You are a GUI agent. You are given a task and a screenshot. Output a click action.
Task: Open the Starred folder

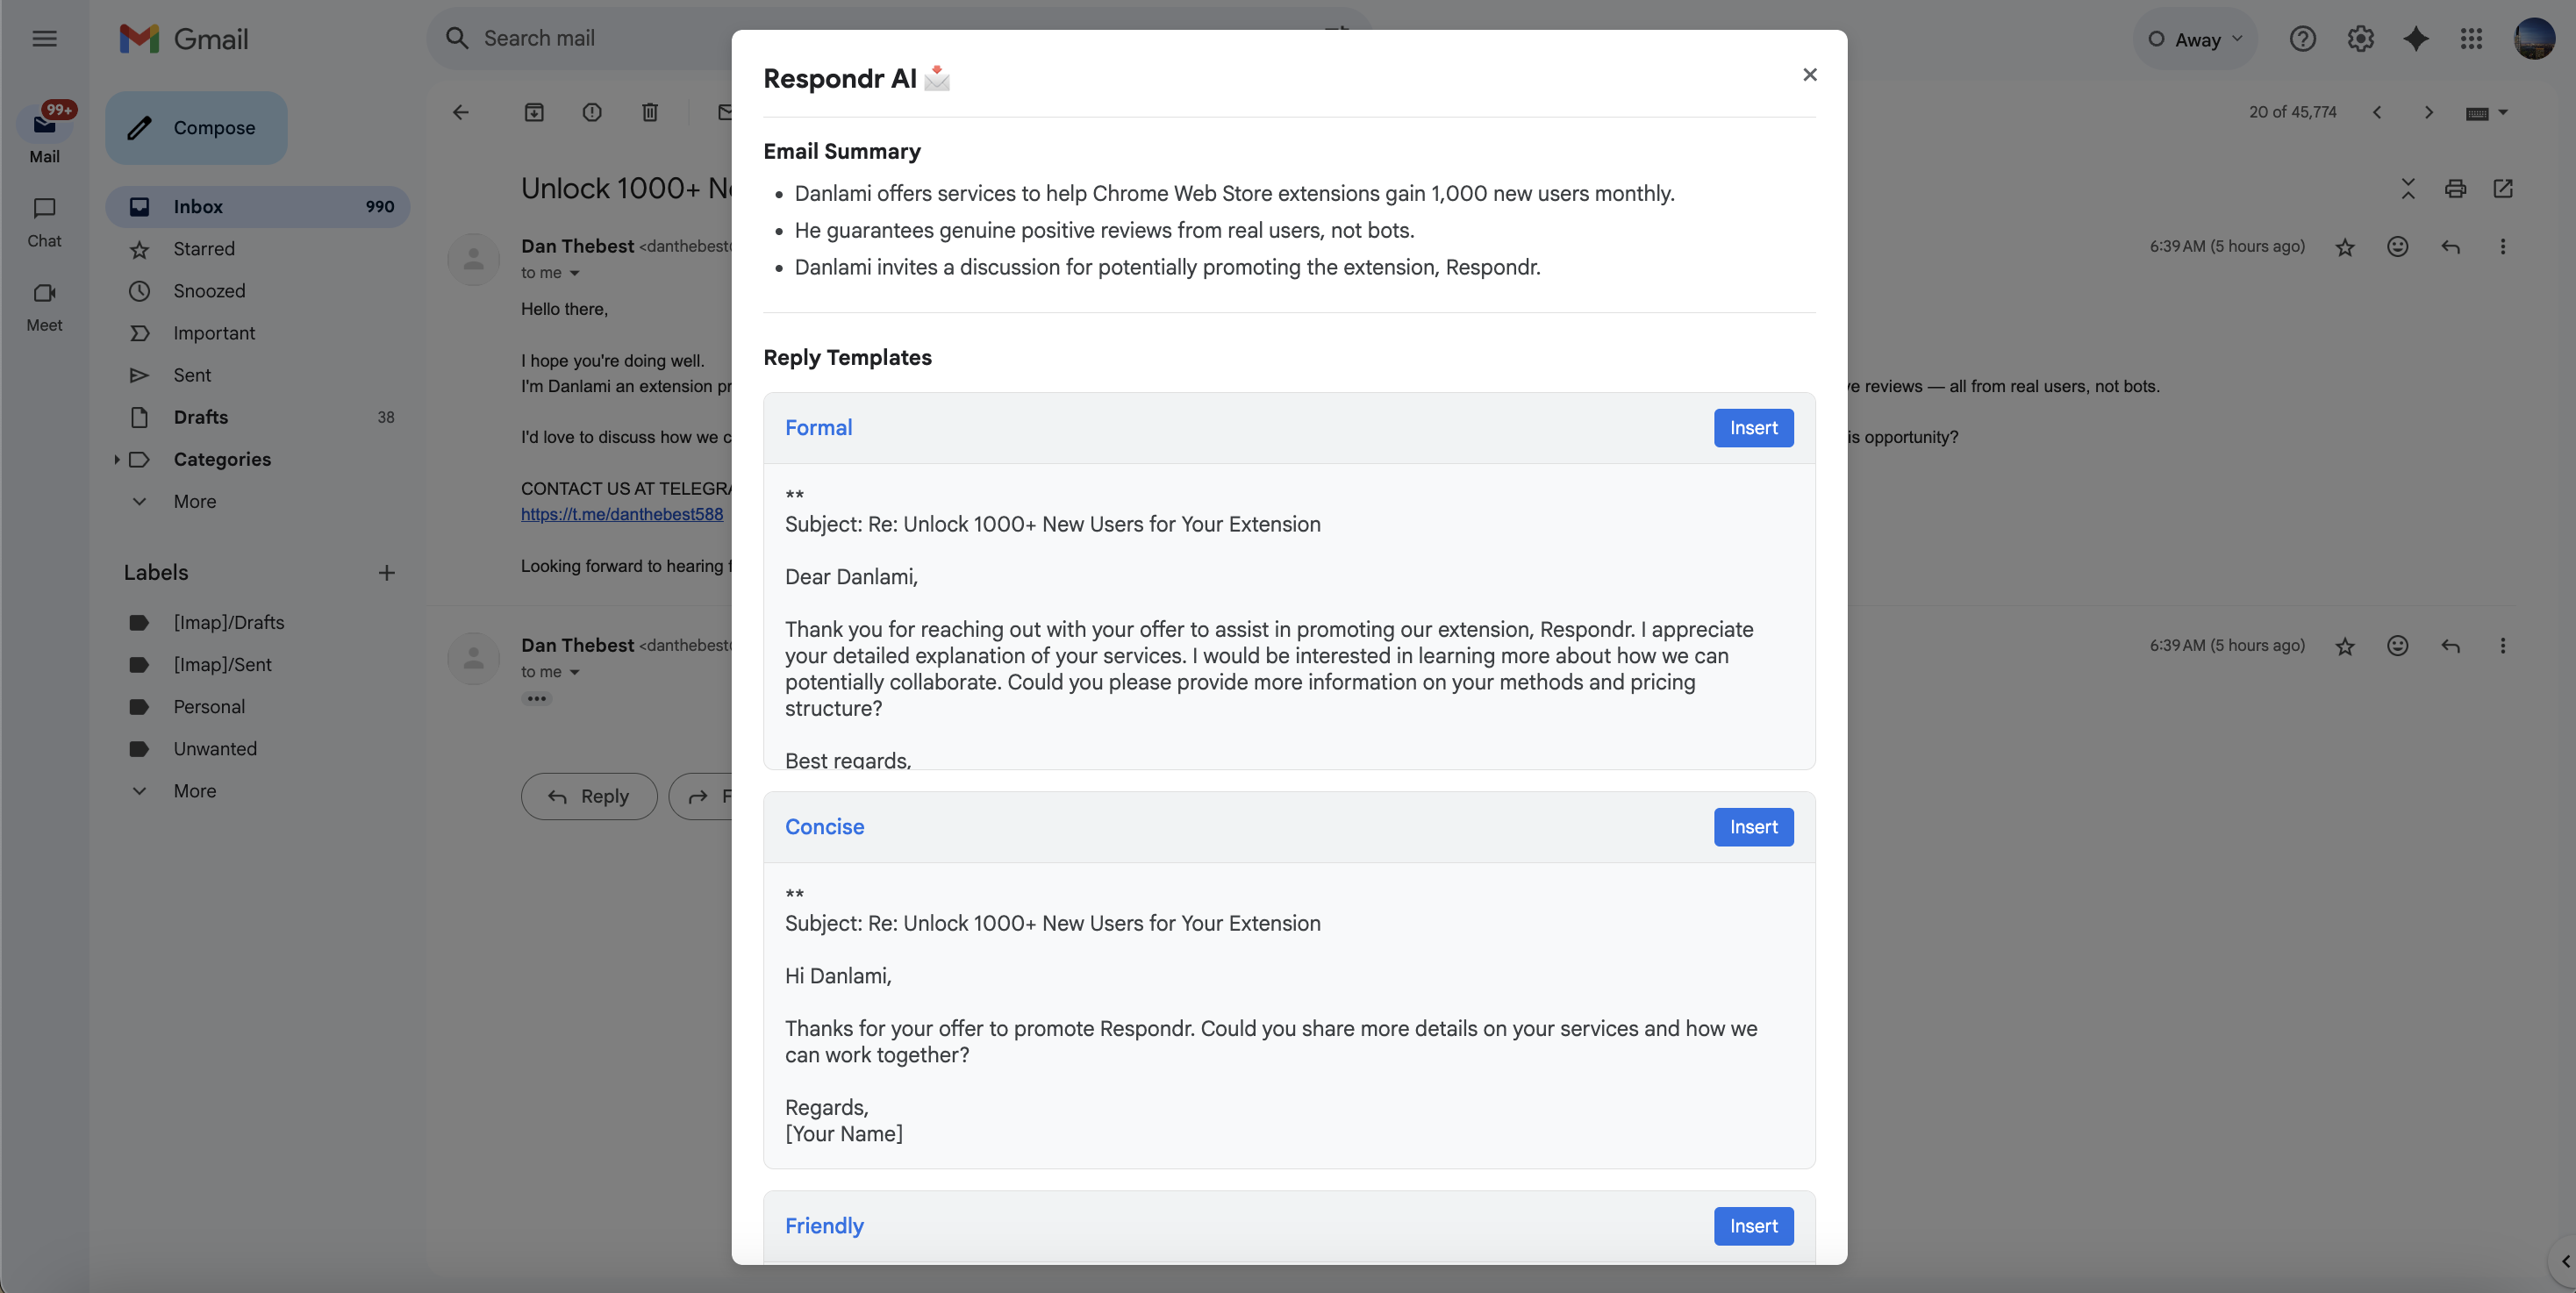(204, 249)
